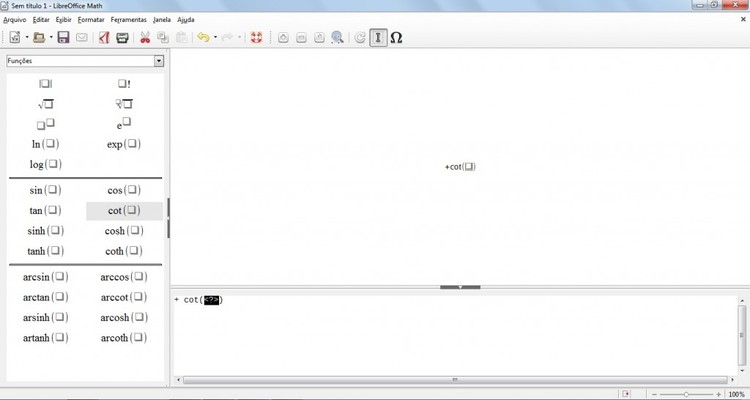Toggle the Formula Cursor button

tap(378, 37)
